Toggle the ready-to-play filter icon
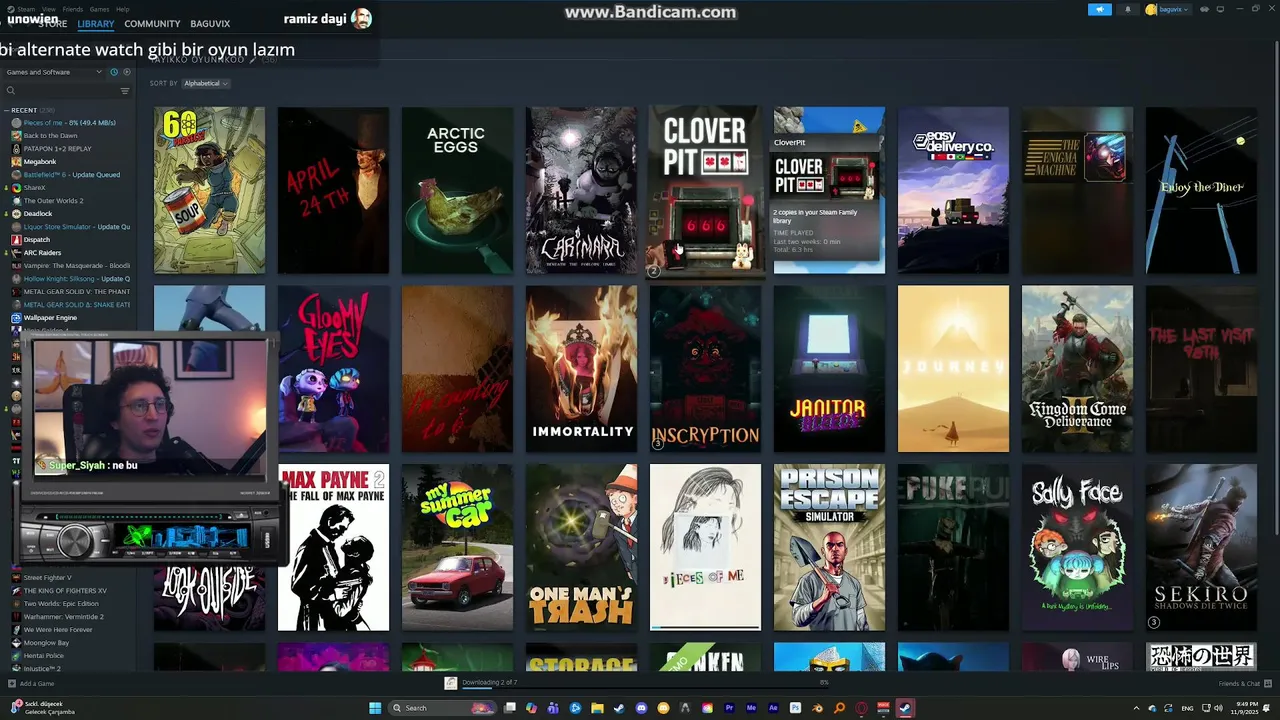This screenshot has height=720, width=1280. [125, 72]
